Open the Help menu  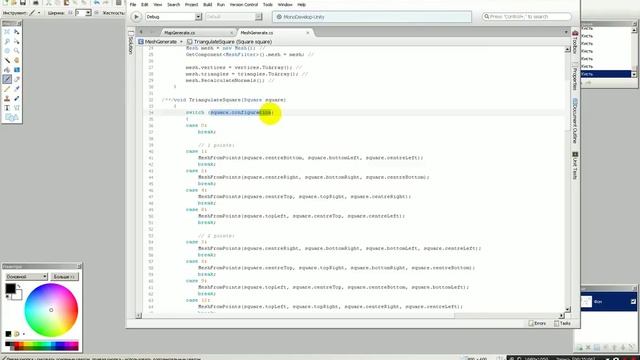pyautogui.click(x=302, y=4)
